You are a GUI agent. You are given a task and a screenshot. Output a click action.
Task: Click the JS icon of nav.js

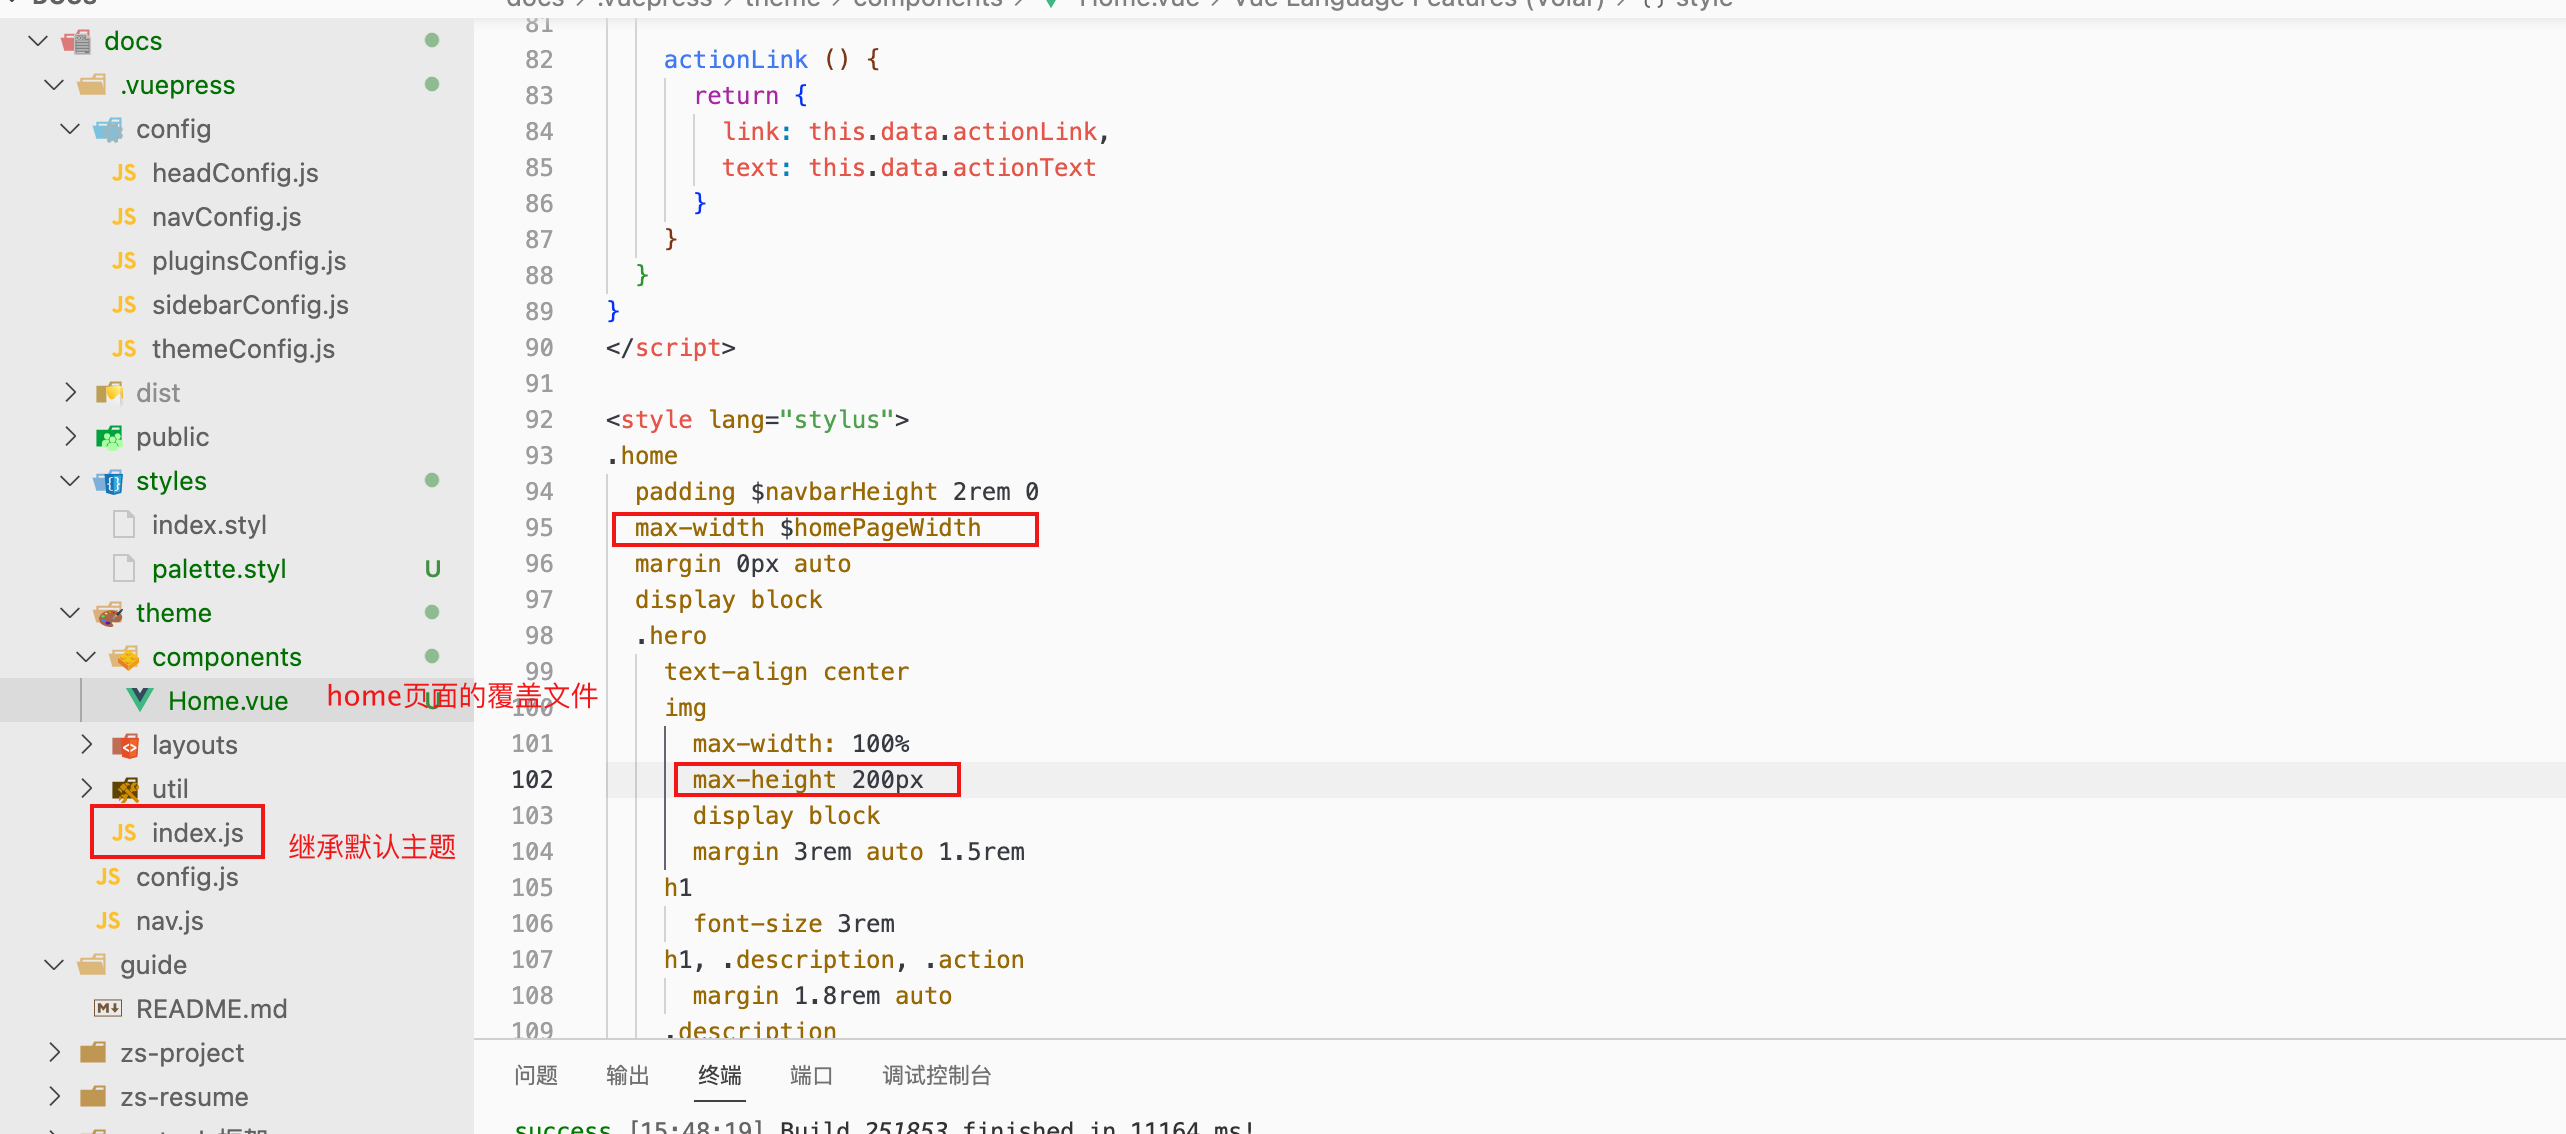(108, 921)
